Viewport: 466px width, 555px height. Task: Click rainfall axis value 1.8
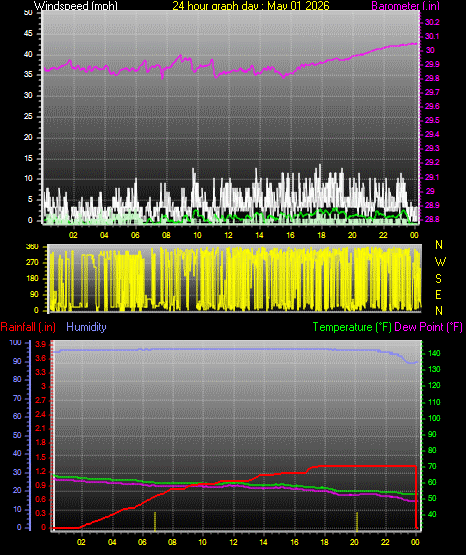[41, 442]
